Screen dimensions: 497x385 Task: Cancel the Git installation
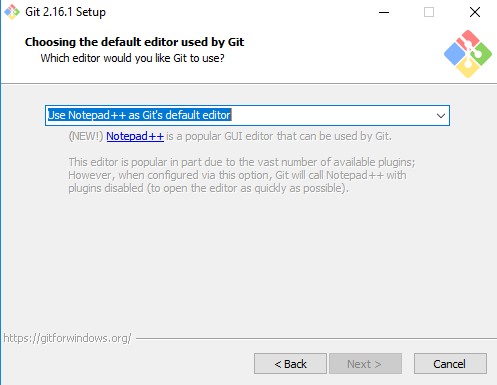tap(450, 364)
